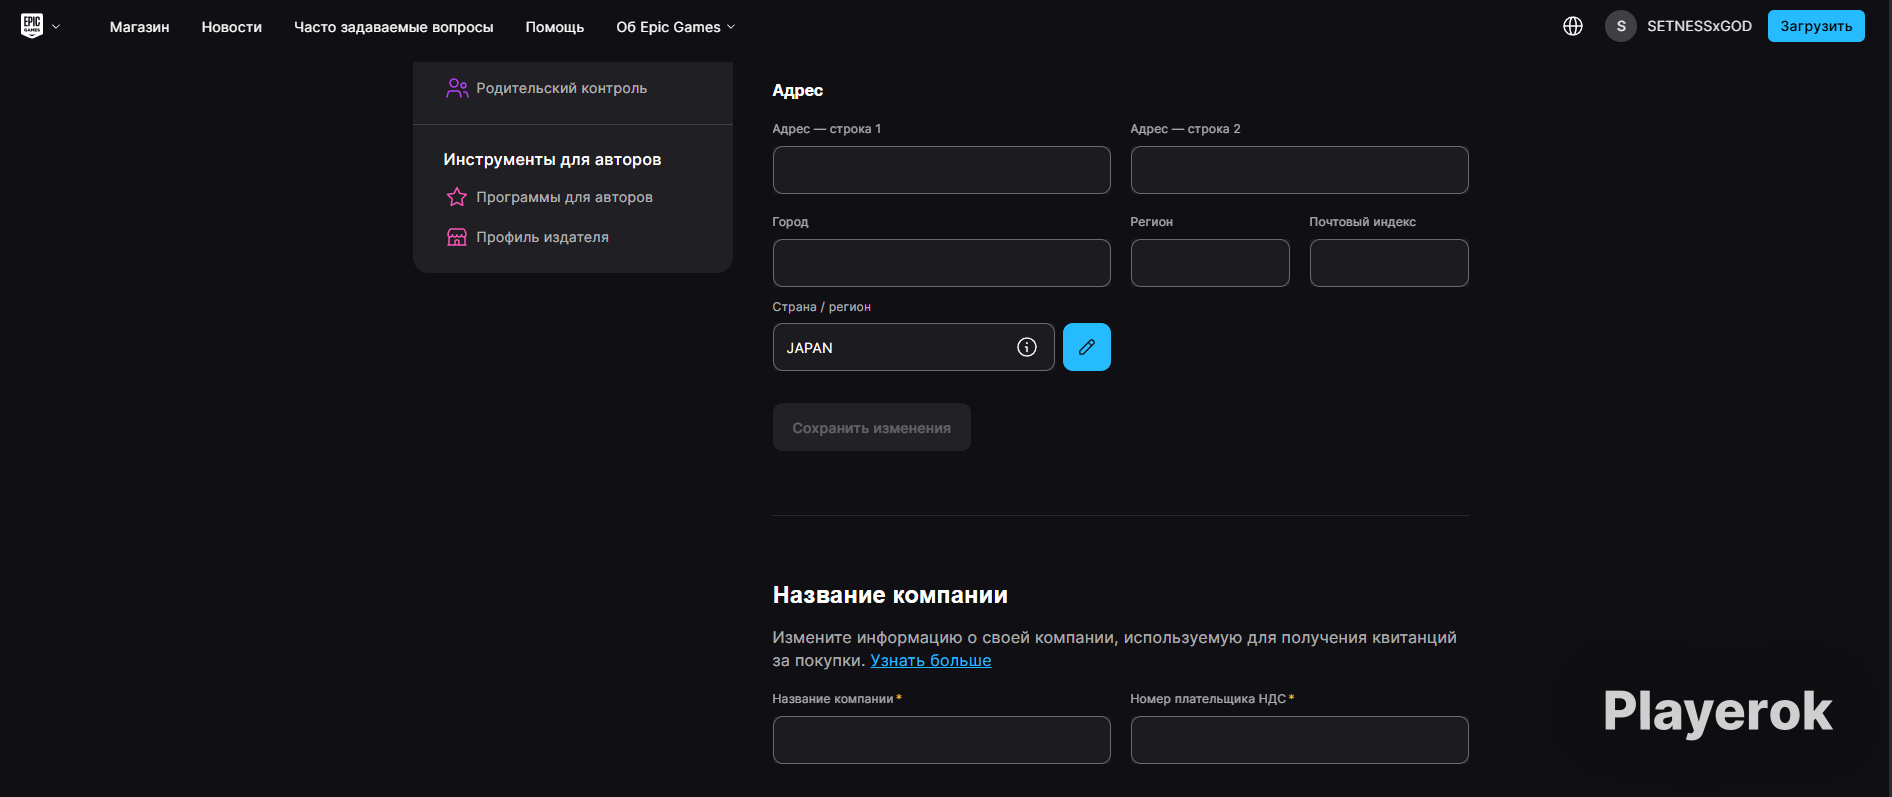Focus the Название компании input field

942,740
